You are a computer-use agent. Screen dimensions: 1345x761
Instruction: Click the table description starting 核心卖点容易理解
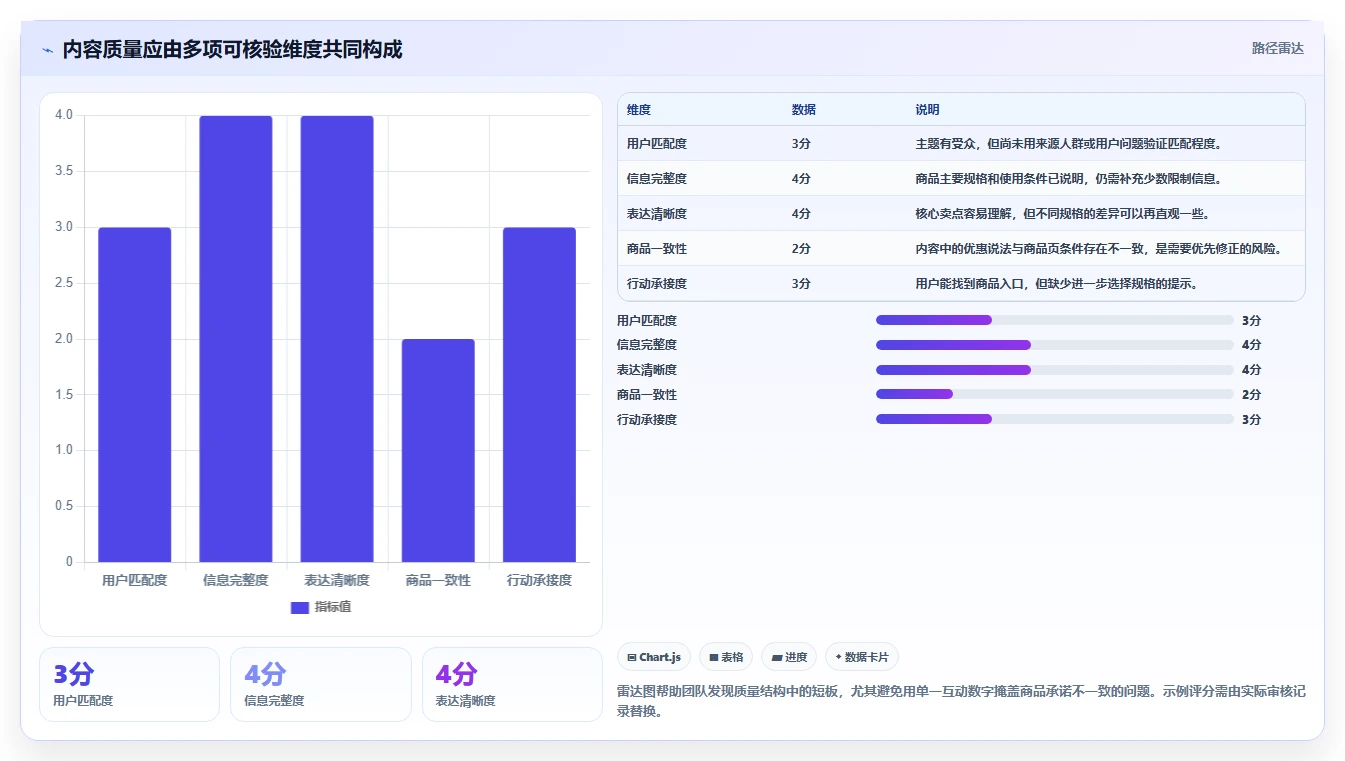(x=1063, y=214)
